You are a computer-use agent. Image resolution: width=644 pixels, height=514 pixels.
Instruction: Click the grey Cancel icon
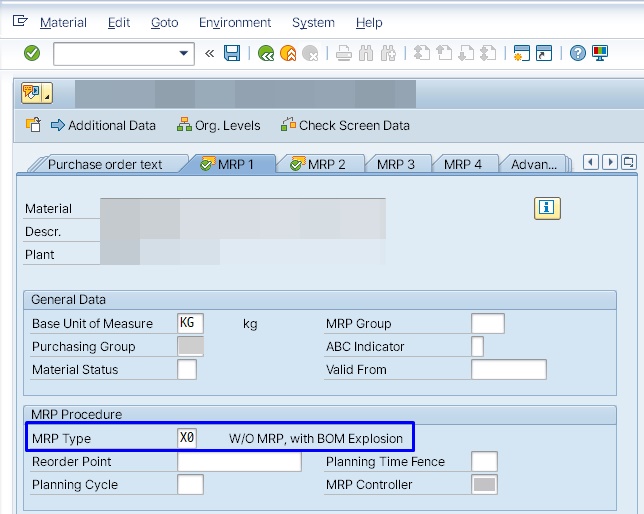point(310,53)
